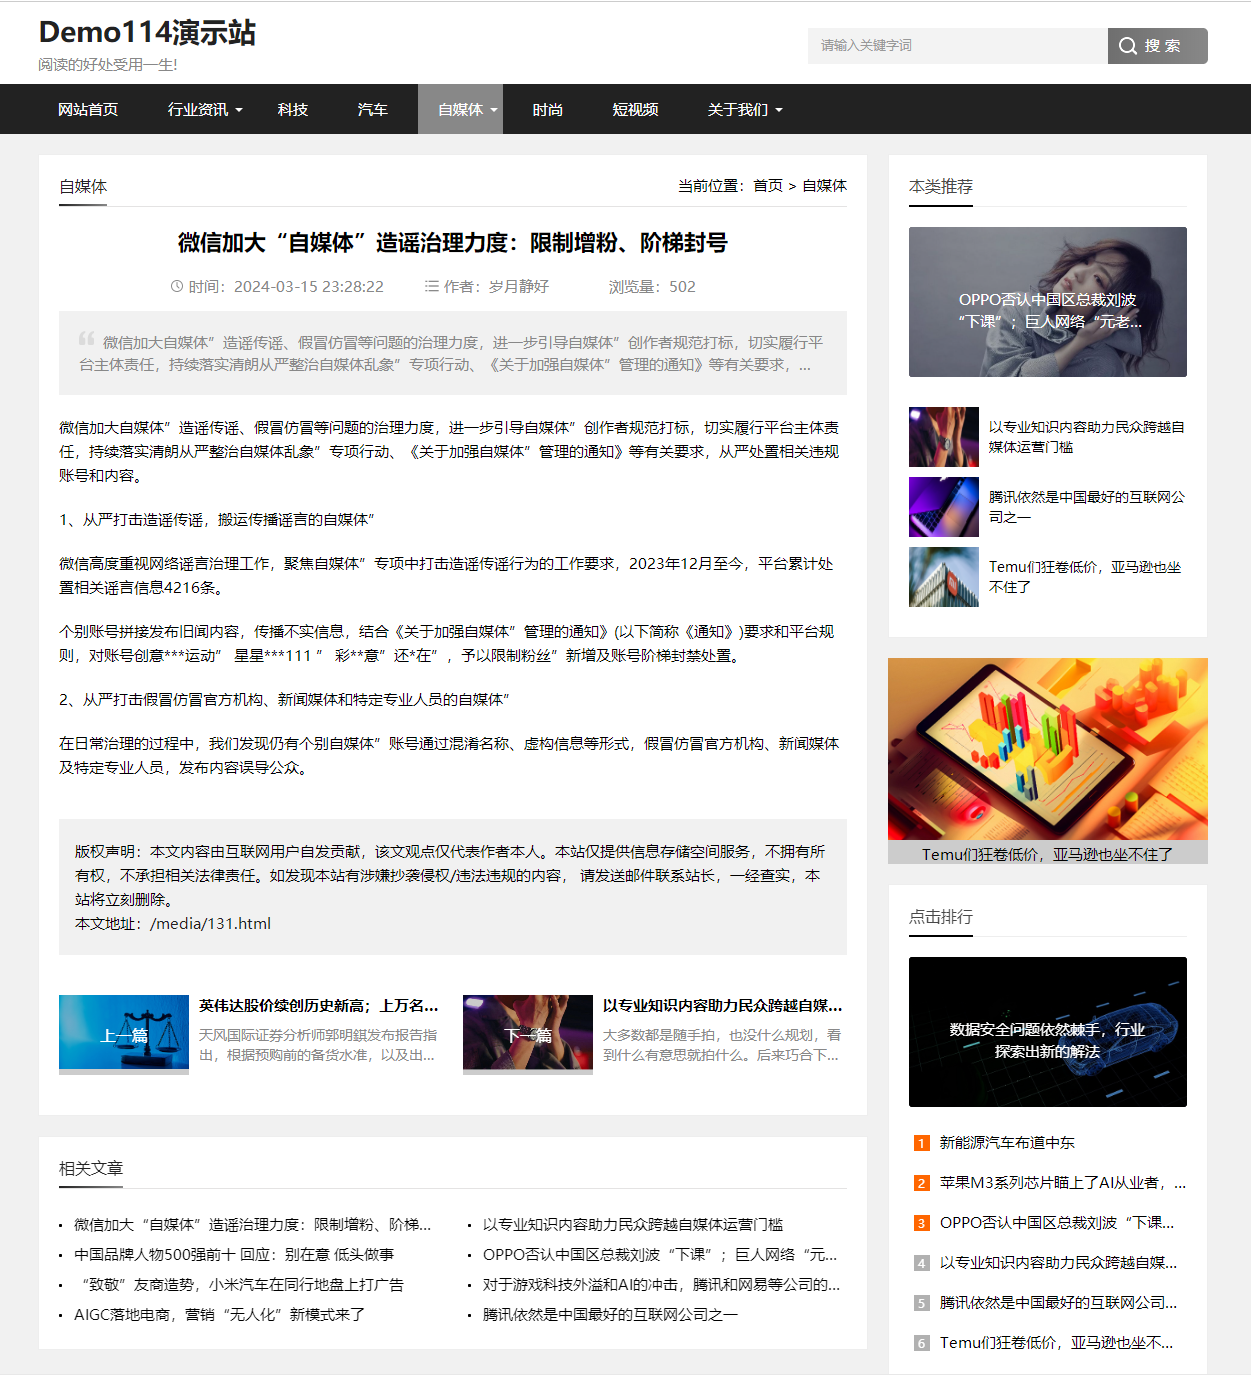This screenshot has width=1251, height=1387.
Task: Open 腾讯依然是中国最好的互联网公司之一 sidebar link
Action: [x=1087, y=507]
